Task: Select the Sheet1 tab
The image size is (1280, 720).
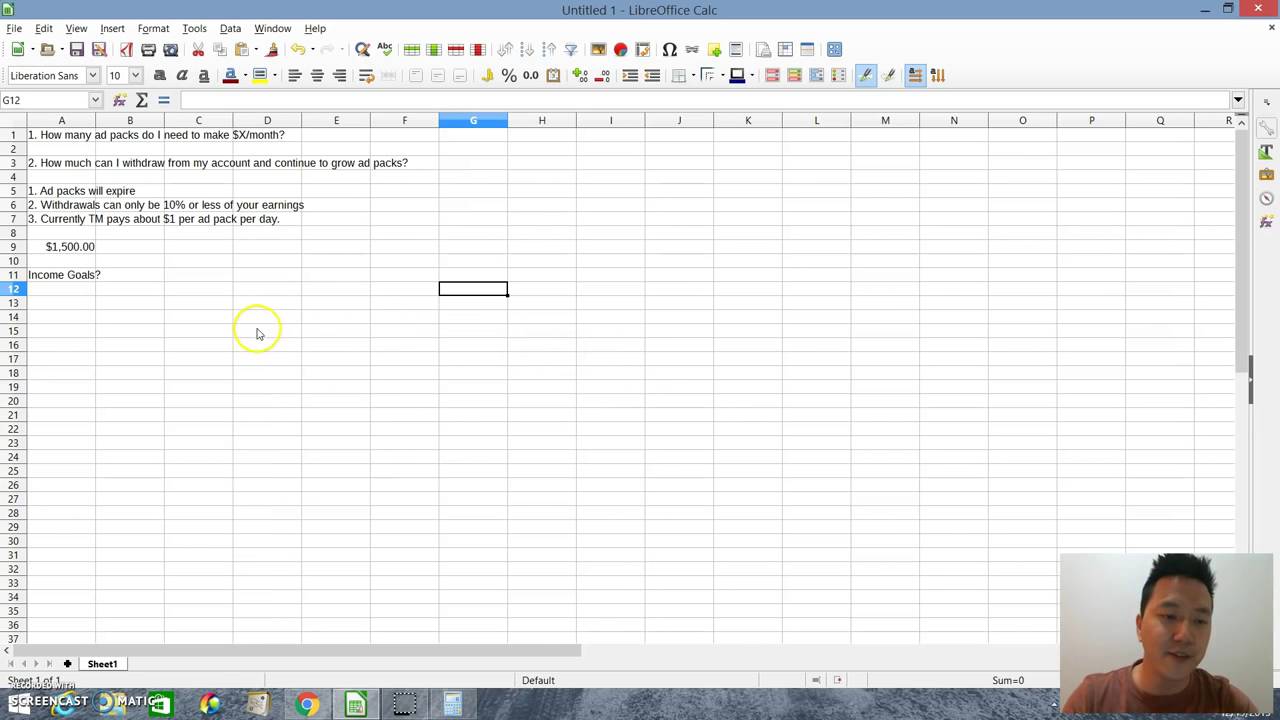Action: [x=102, y=664]
